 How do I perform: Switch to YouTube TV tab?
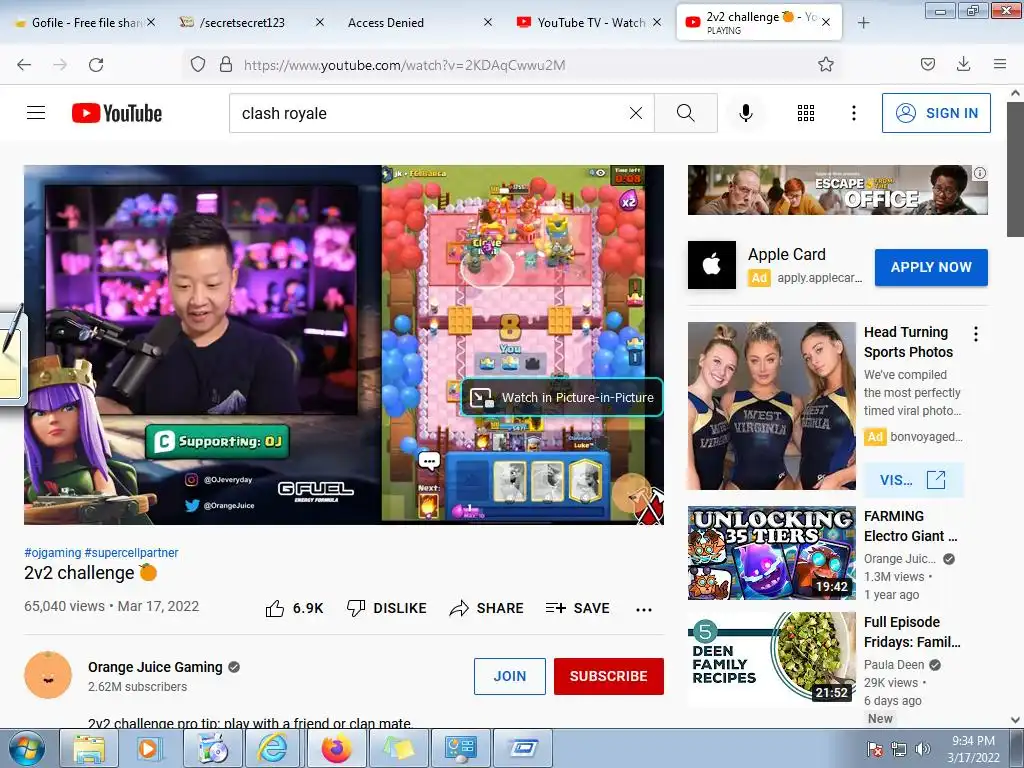click(x=588, y=22)
